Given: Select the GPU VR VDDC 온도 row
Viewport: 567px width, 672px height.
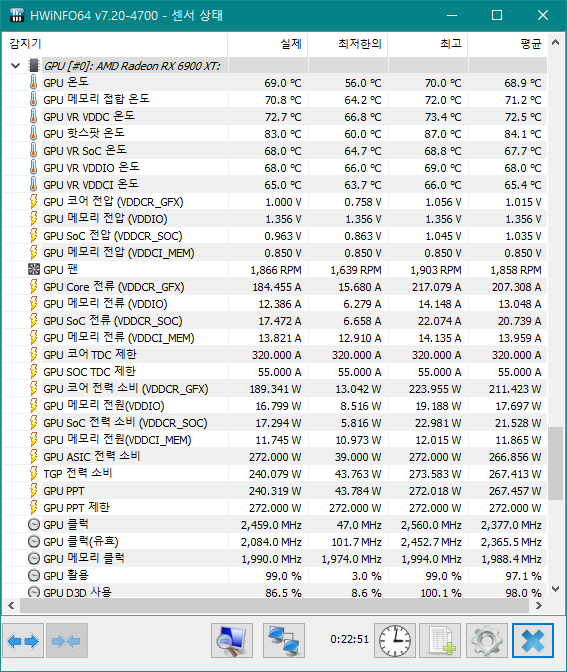Looking at the screenshot, I should tap(275, 117).
